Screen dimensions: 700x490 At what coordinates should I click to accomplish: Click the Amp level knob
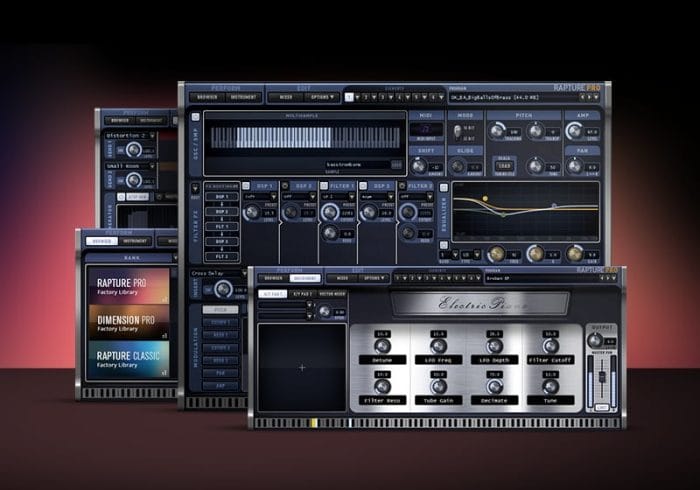click(x=574, y=131)
